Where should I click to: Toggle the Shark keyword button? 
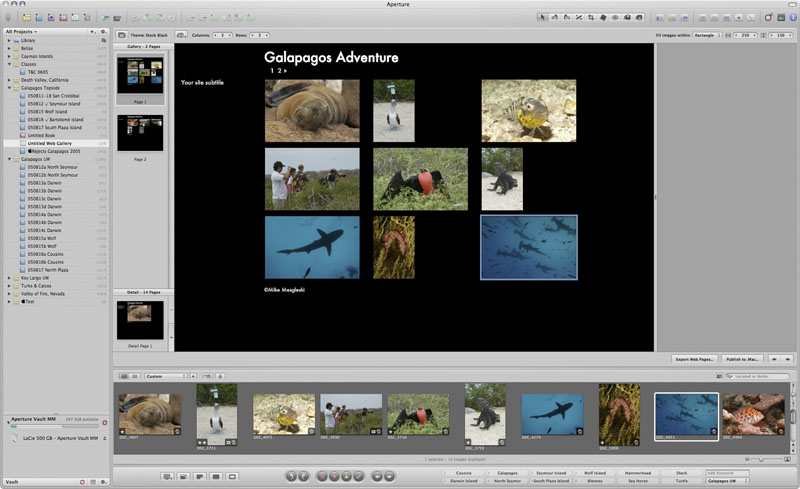(680, 472)
